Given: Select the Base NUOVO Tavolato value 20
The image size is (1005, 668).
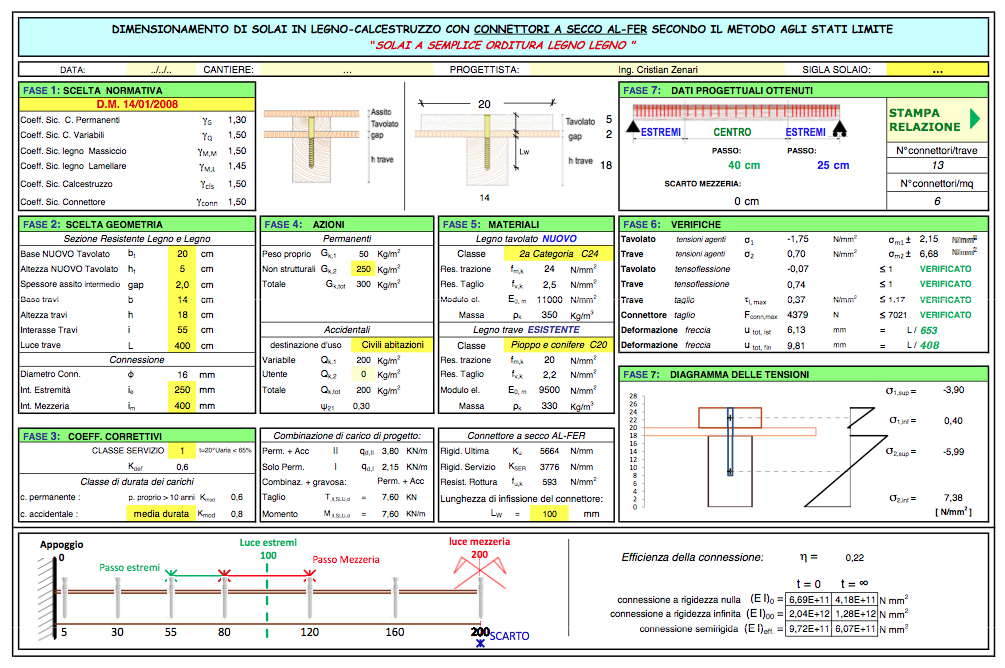Looking at the screenshot, I should point(183,254).
